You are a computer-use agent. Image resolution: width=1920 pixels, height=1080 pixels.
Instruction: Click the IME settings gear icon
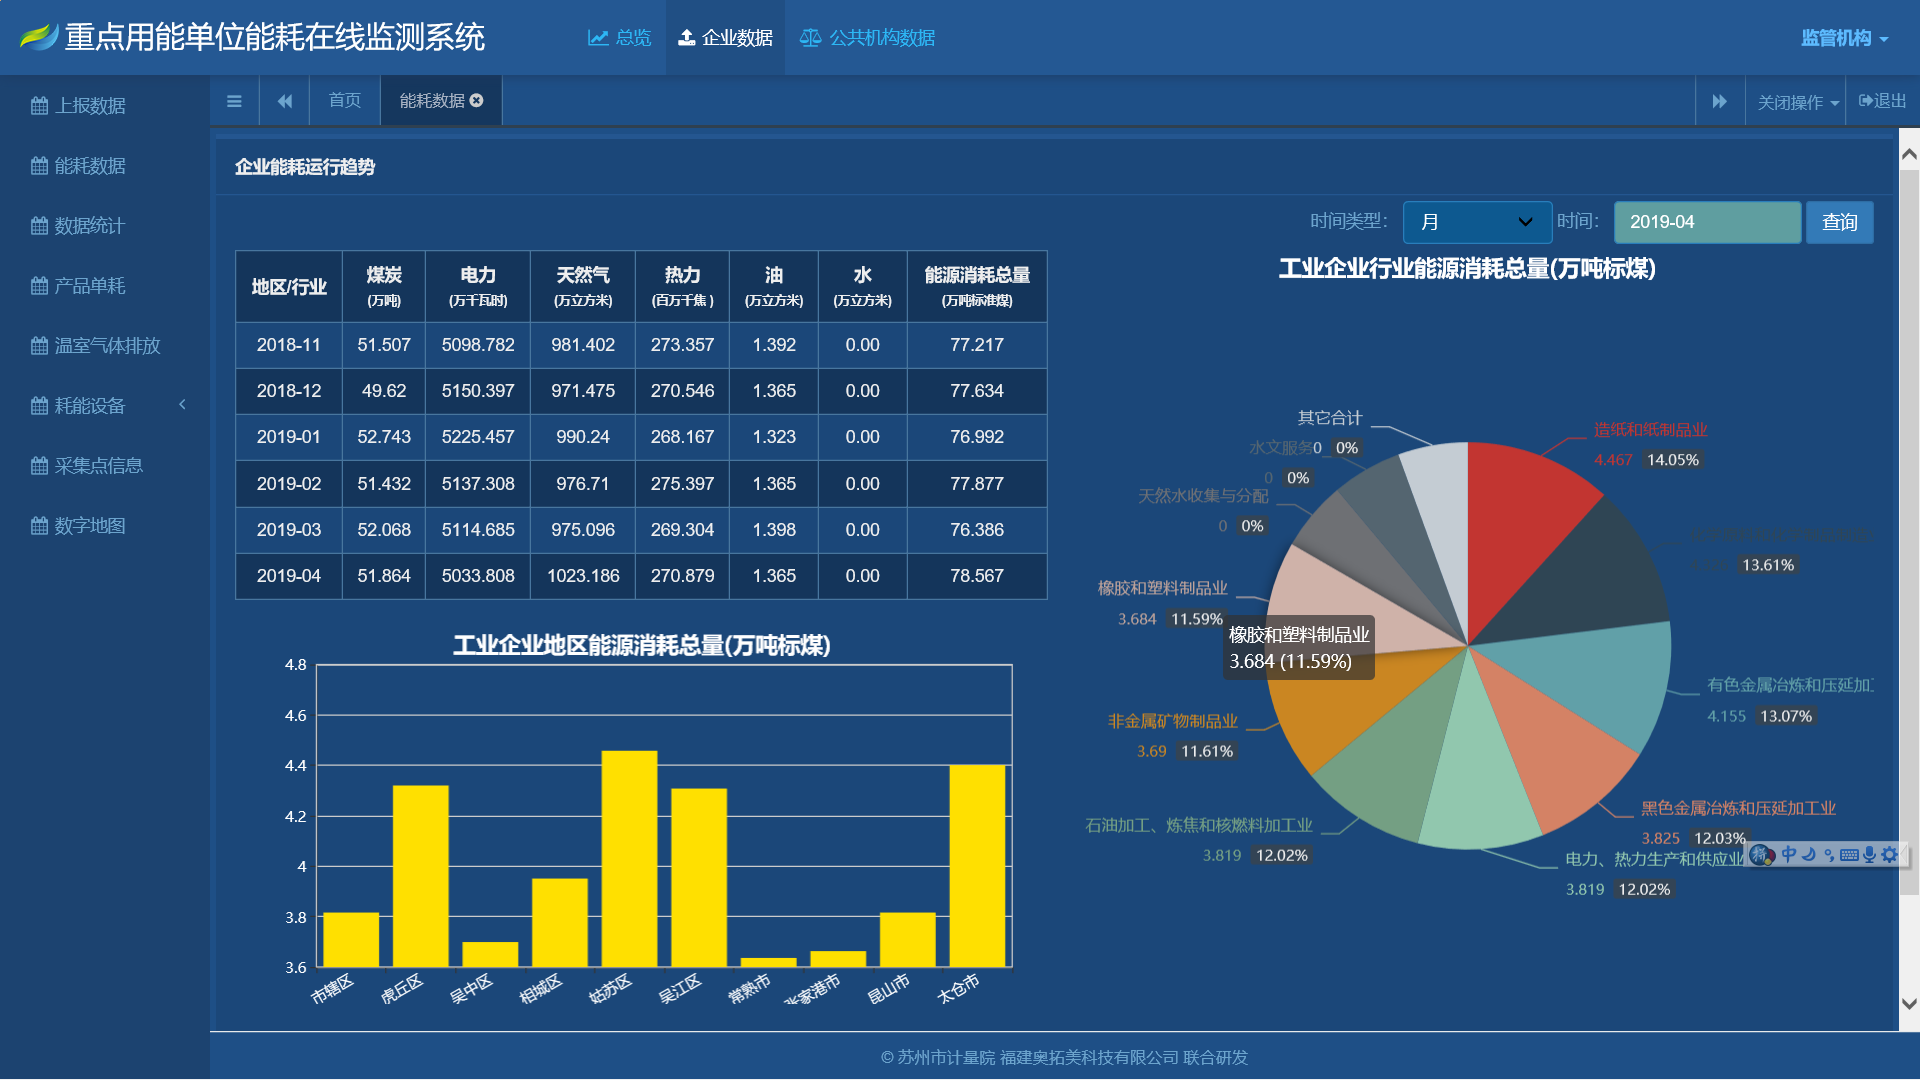click(x=1889, y=854)
